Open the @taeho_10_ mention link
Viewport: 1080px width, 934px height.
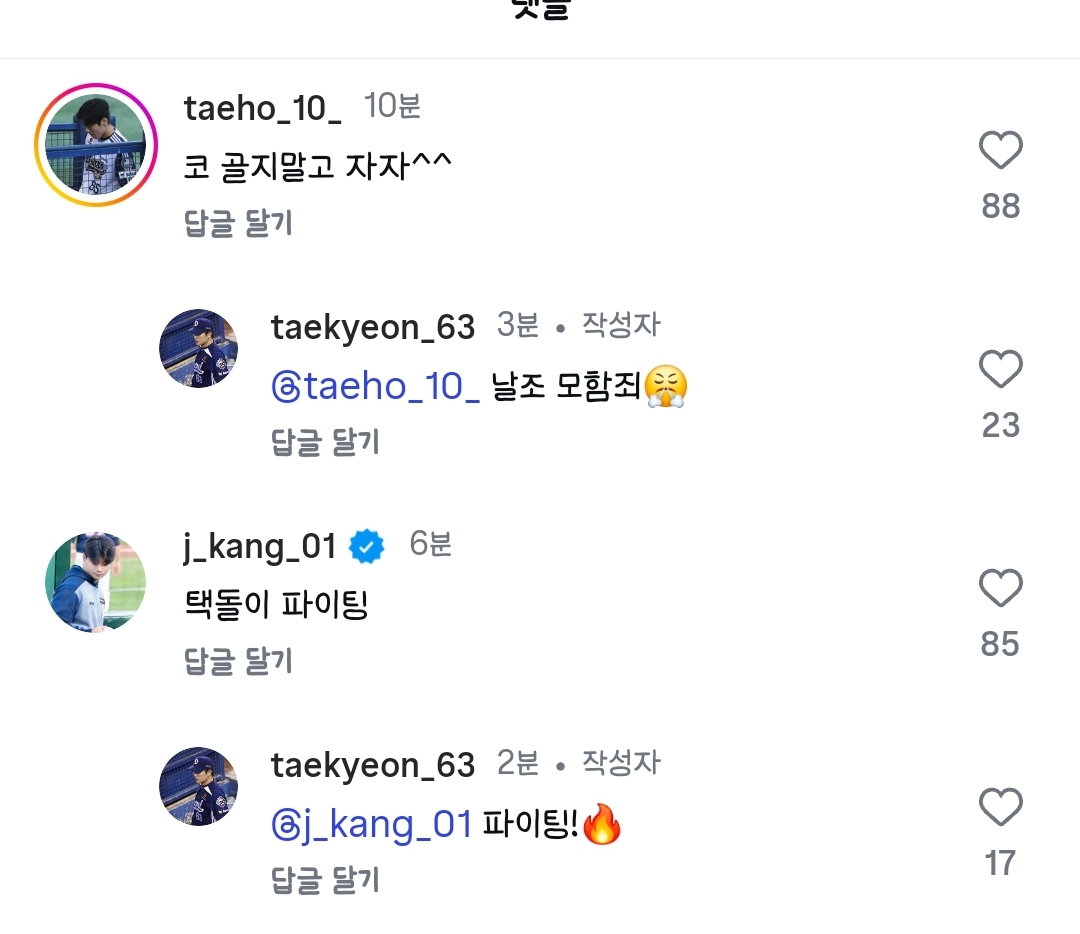[376, 386]
